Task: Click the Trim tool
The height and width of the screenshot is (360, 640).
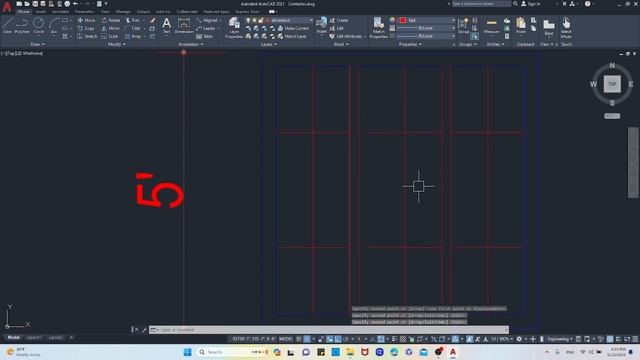Action: (x=132, y=20)
